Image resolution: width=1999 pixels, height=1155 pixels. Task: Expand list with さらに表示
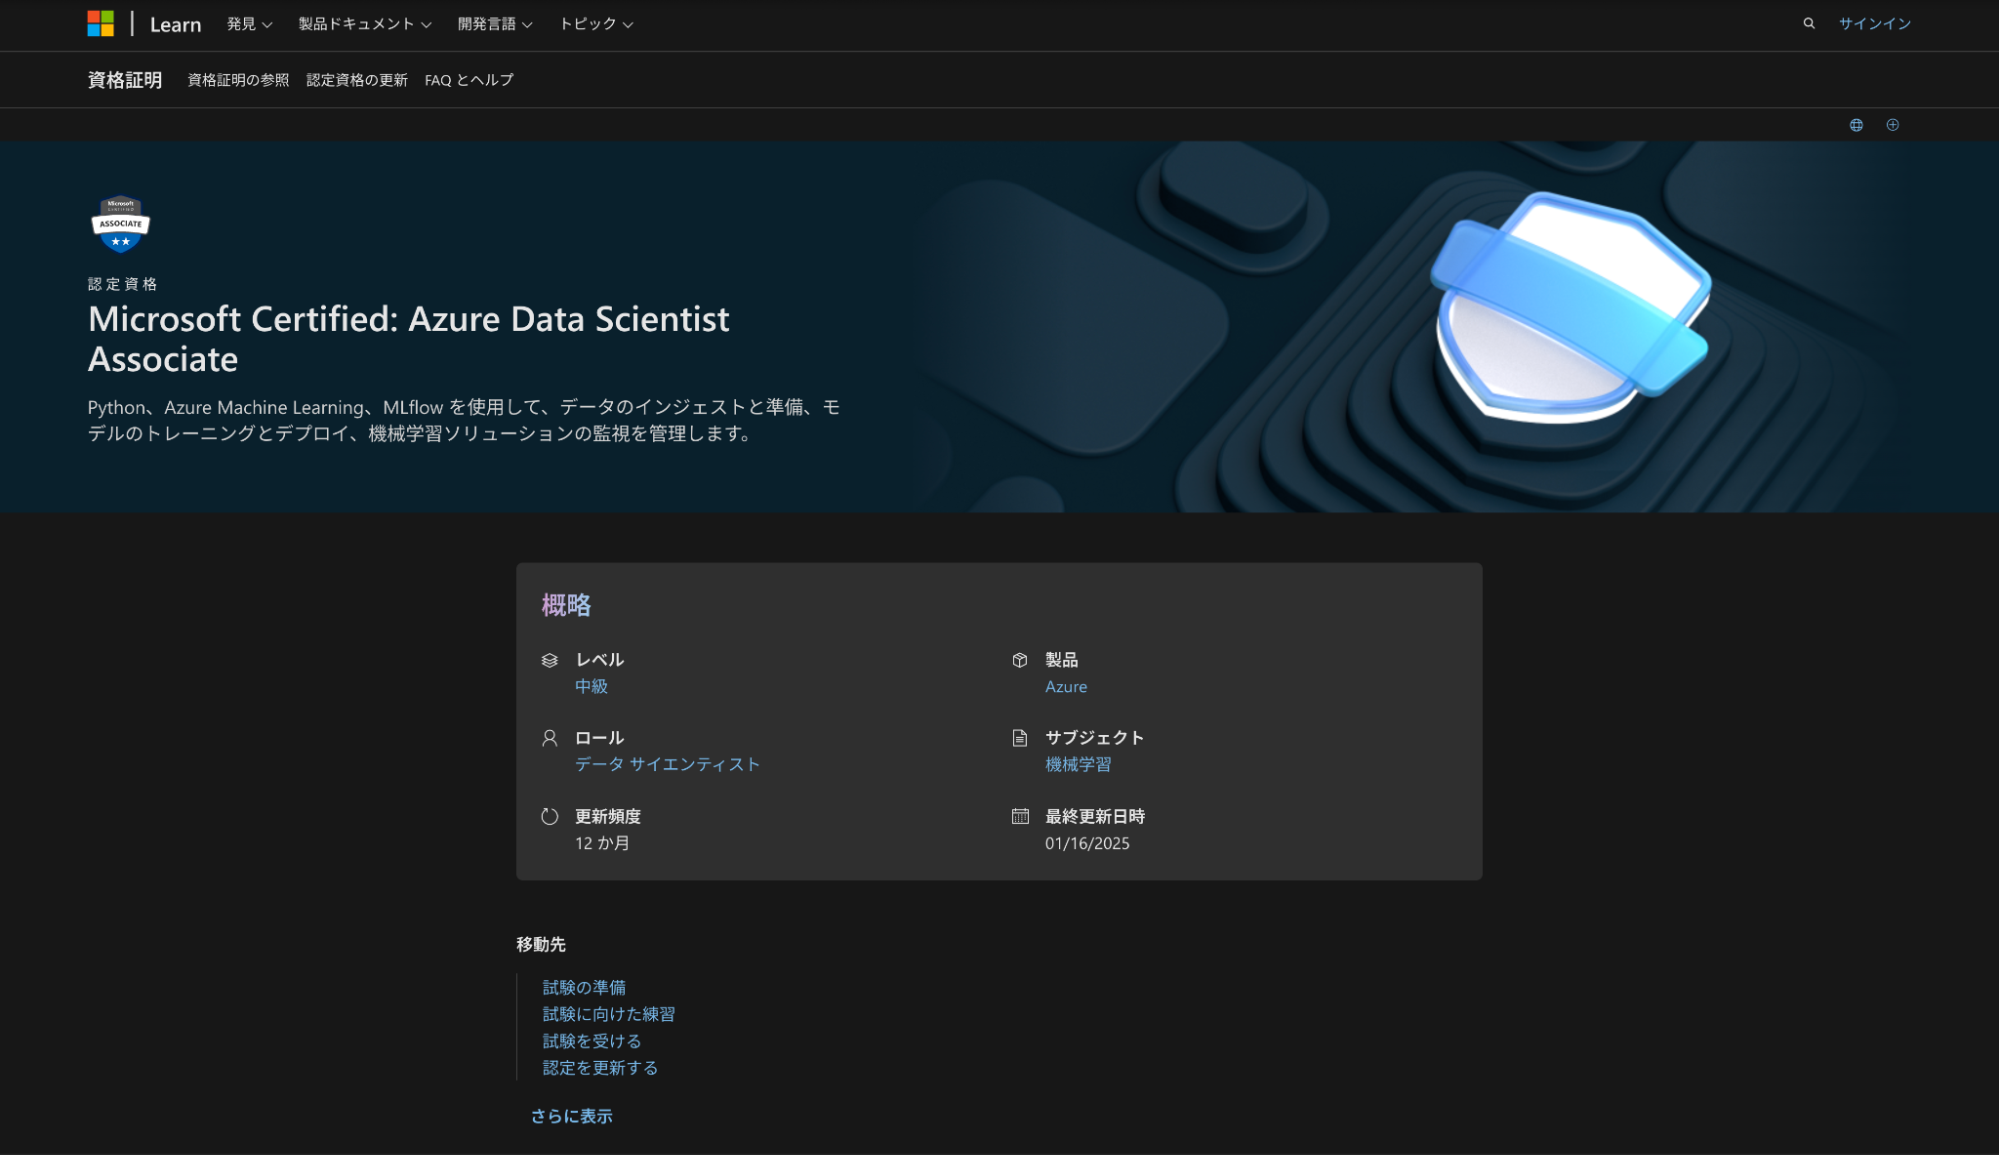[x=571, y=1116]
